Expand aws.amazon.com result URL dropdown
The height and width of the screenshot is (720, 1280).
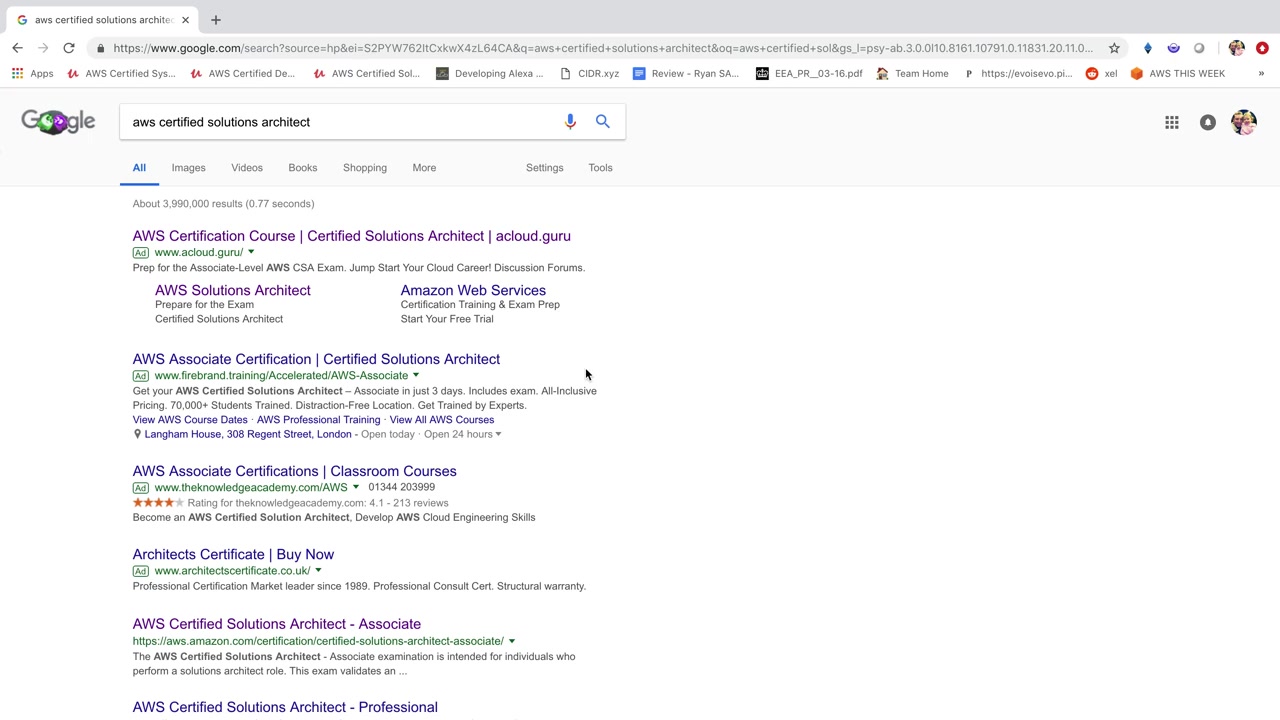(x=512, y=641)
